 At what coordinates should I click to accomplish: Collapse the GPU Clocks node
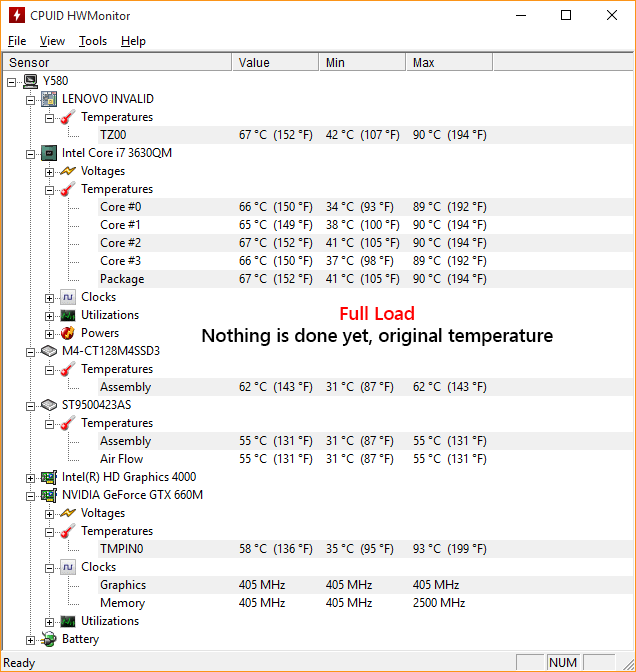pyautogui.click(x=49, y=568)
